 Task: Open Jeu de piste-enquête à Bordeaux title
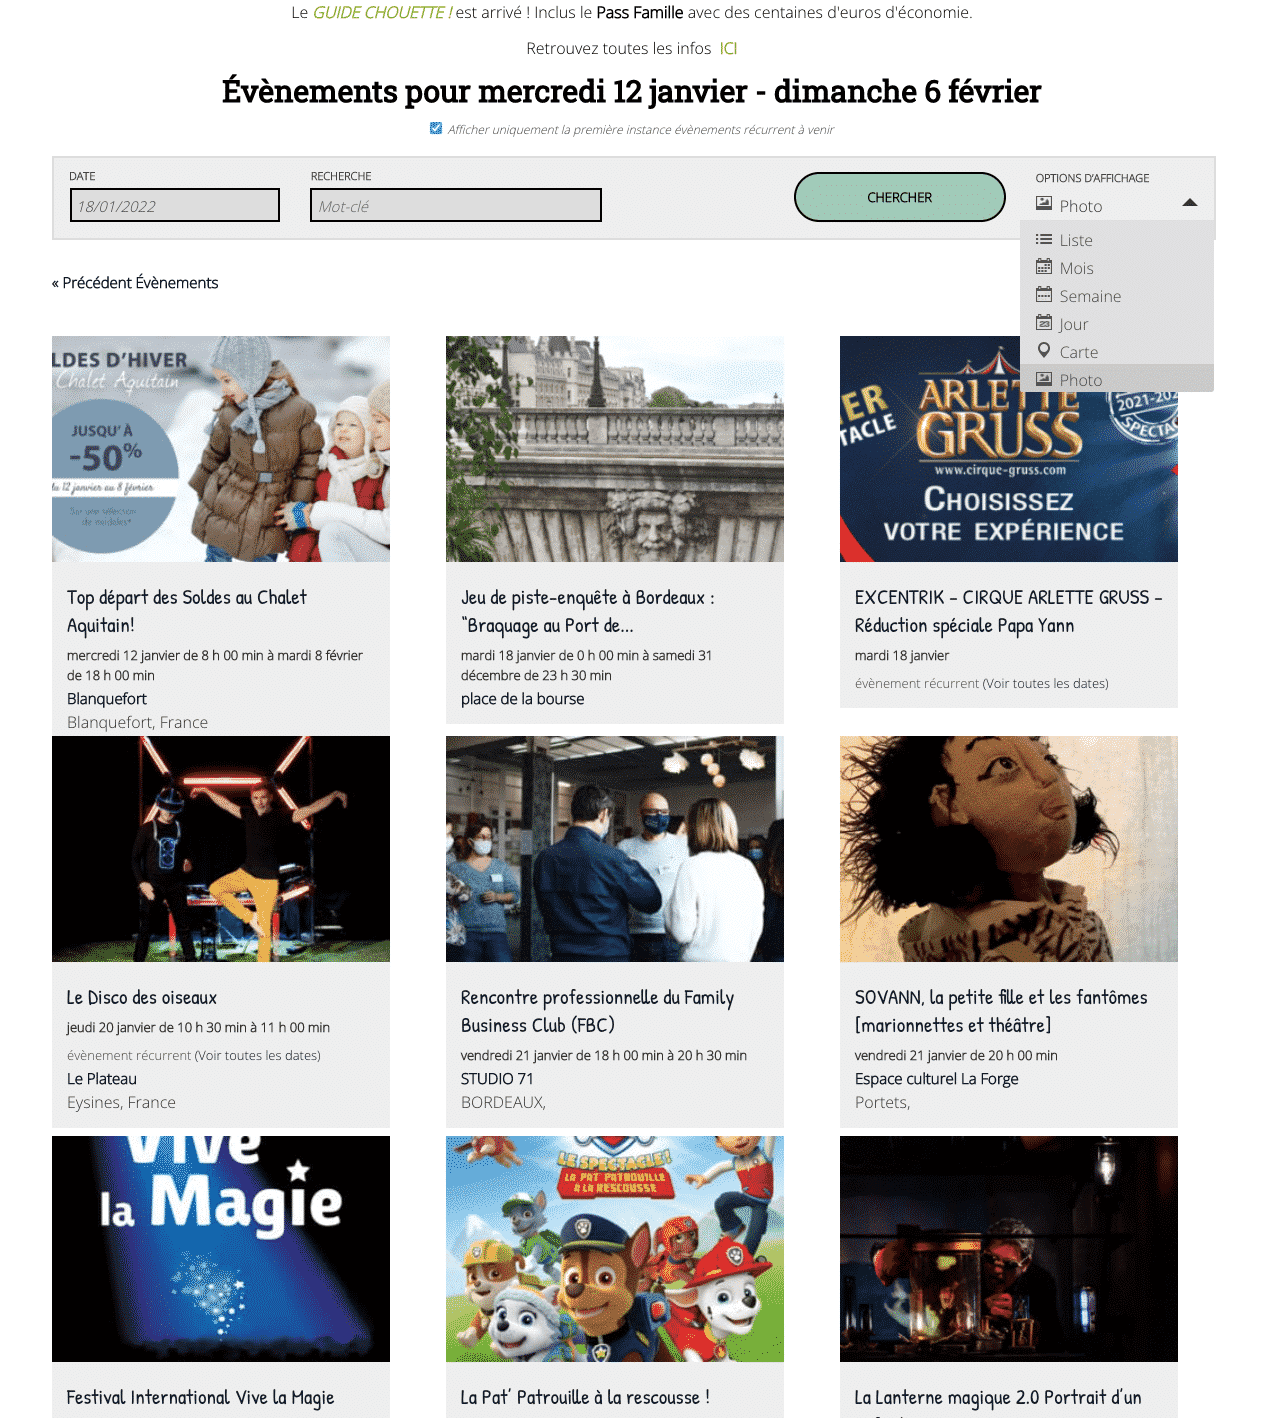point(588,611)
